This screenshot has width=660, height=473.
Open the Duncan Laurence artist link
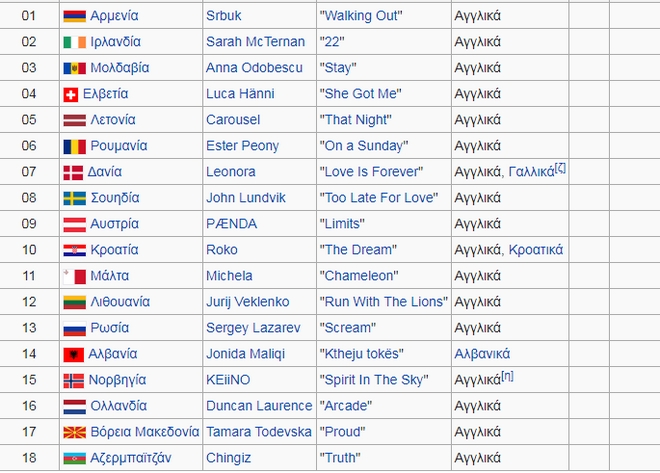(x=259, y=406)
